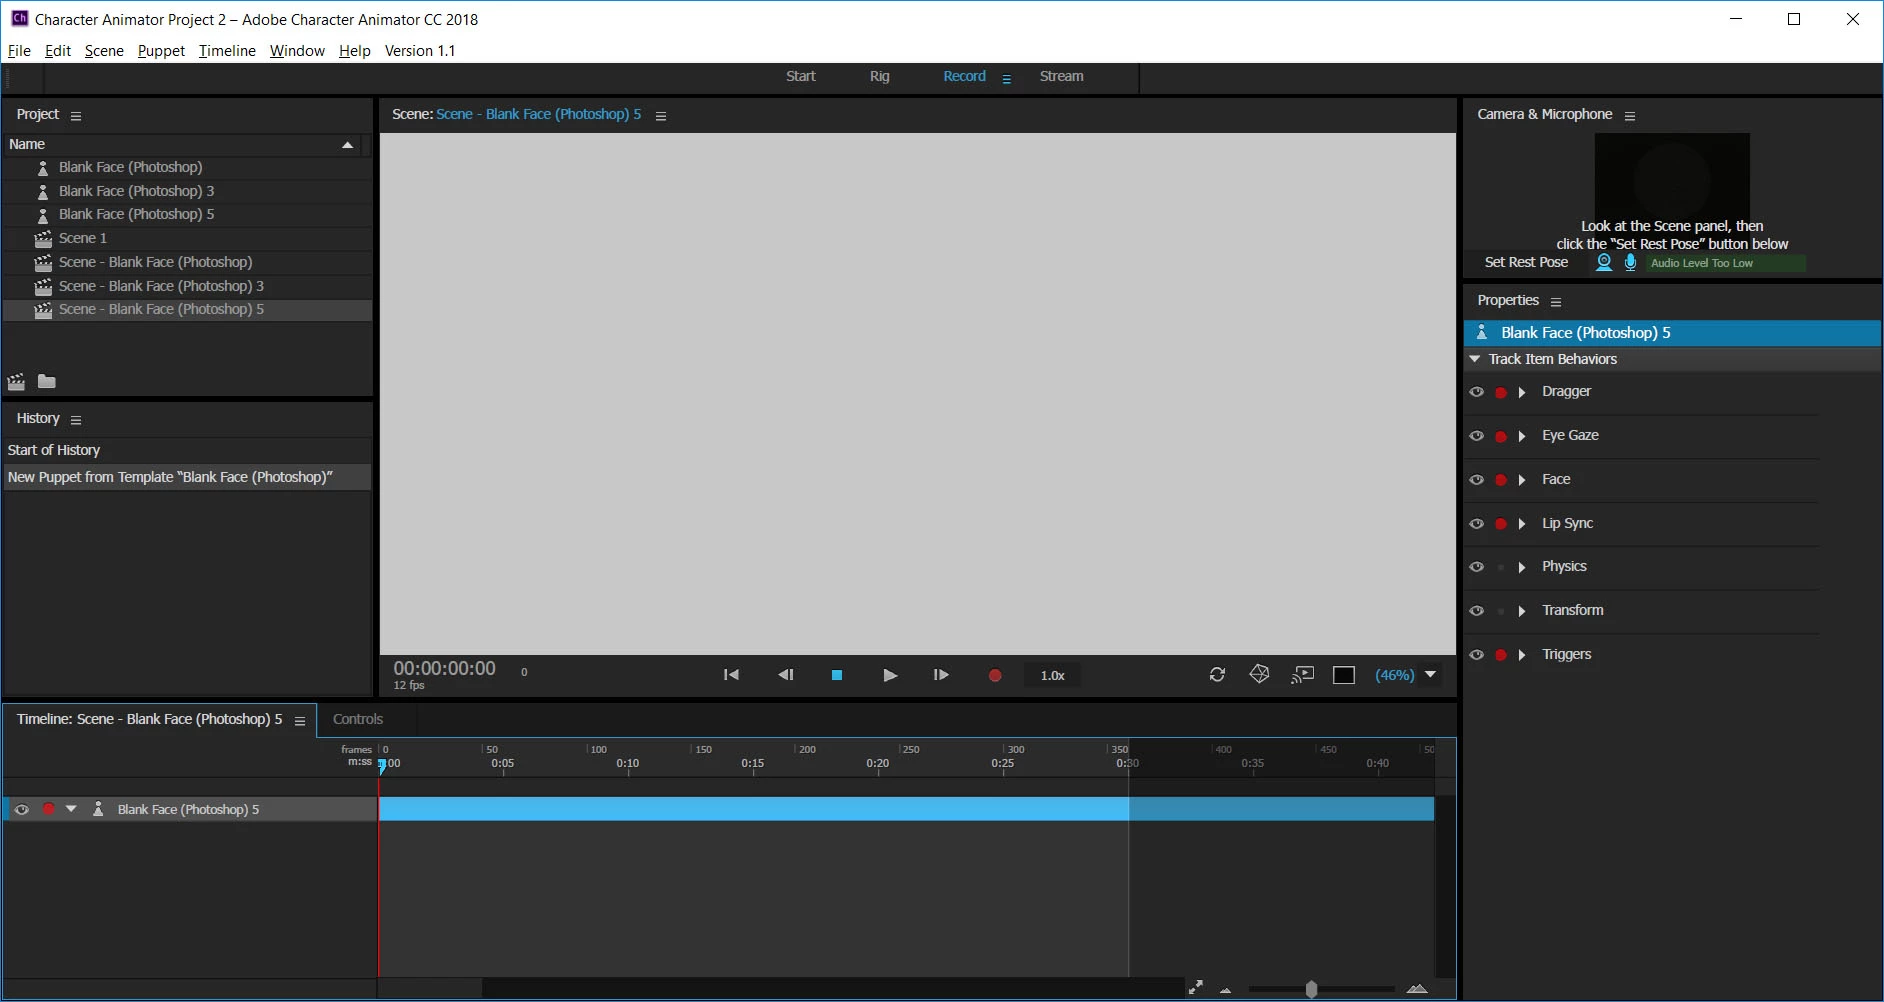The image size is (1884, 1002).
Task: Go to the start of the scene
Action: coord(731,675)
